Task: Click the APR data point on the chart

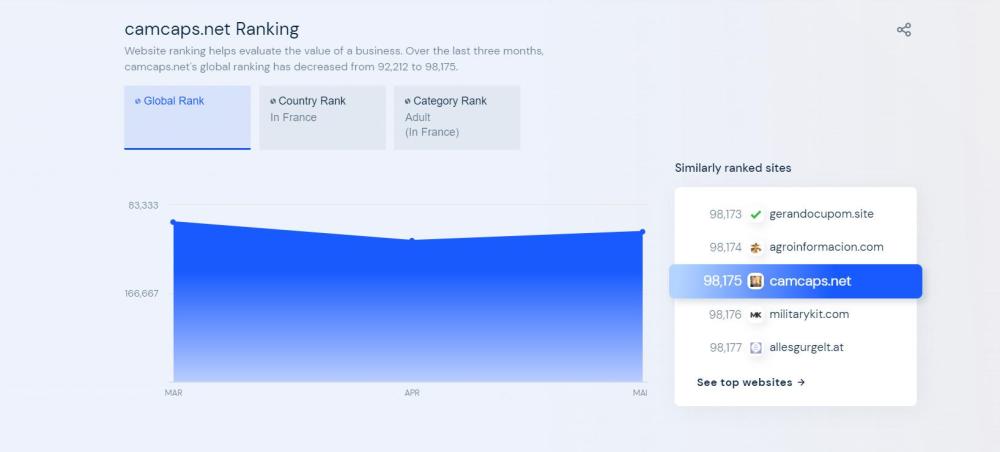Action: [x=411, y=240]
